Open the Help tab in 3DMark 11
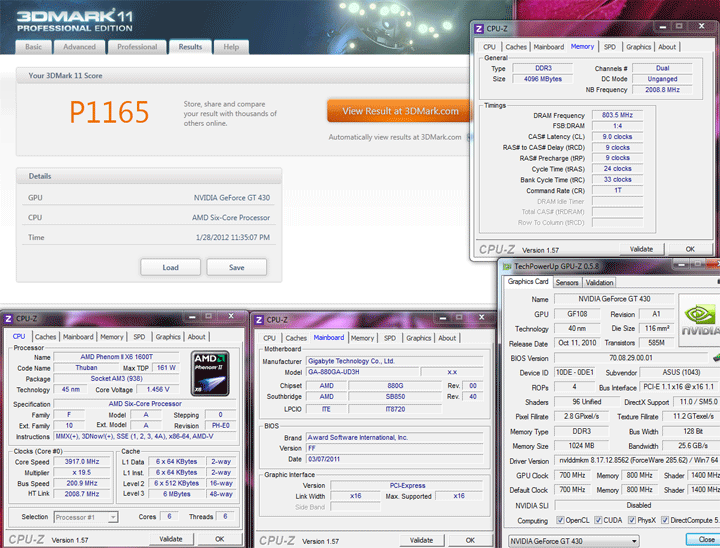This screenshot has width=720, height=548. click(x=231, y=47)
